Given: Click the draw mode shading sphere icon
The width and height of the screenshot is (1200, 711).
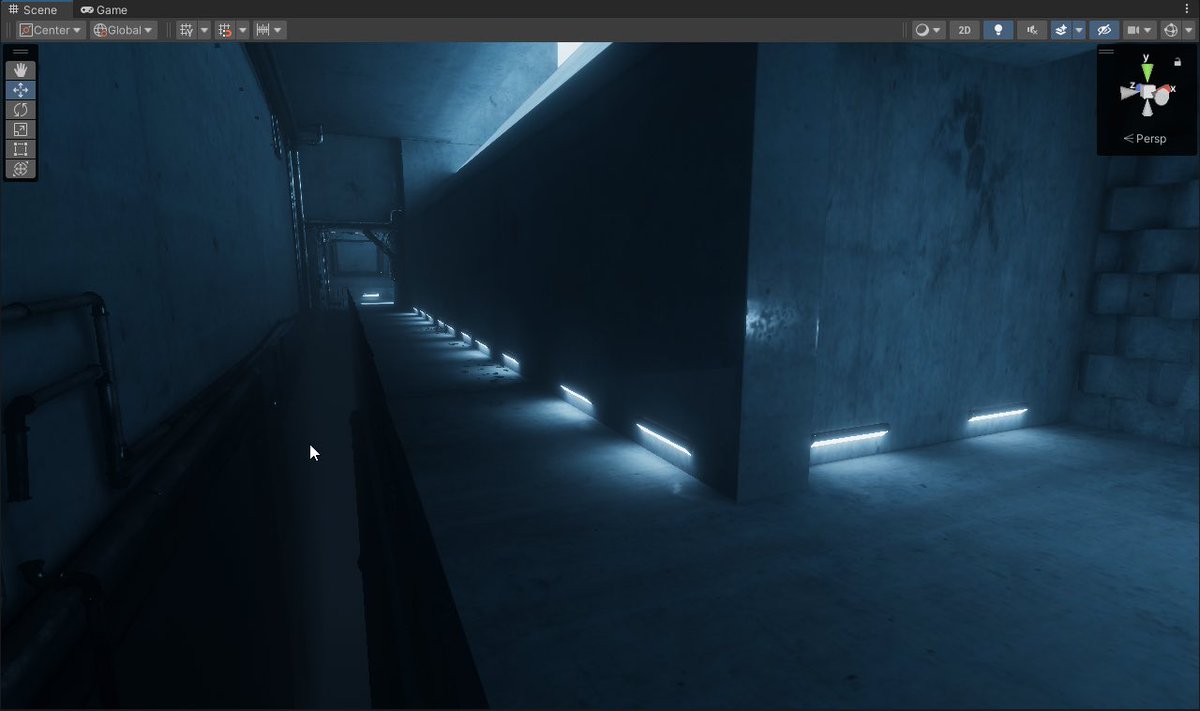Looking at the screenshot, I should pyautogui.click(x=922, y=30).
